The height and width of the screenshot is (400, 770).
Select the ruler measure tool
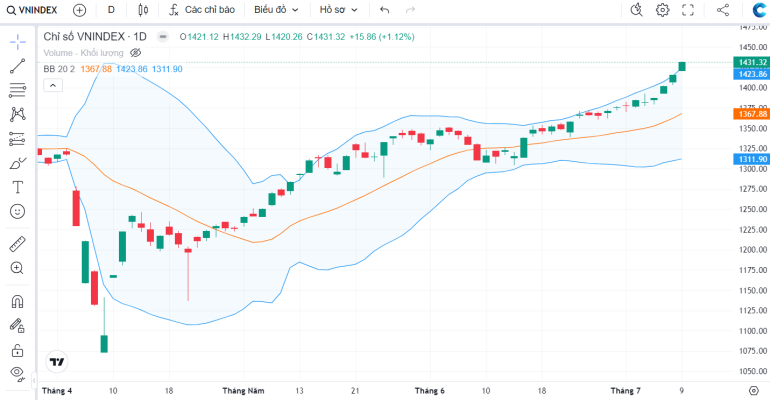tap(18, 244)
